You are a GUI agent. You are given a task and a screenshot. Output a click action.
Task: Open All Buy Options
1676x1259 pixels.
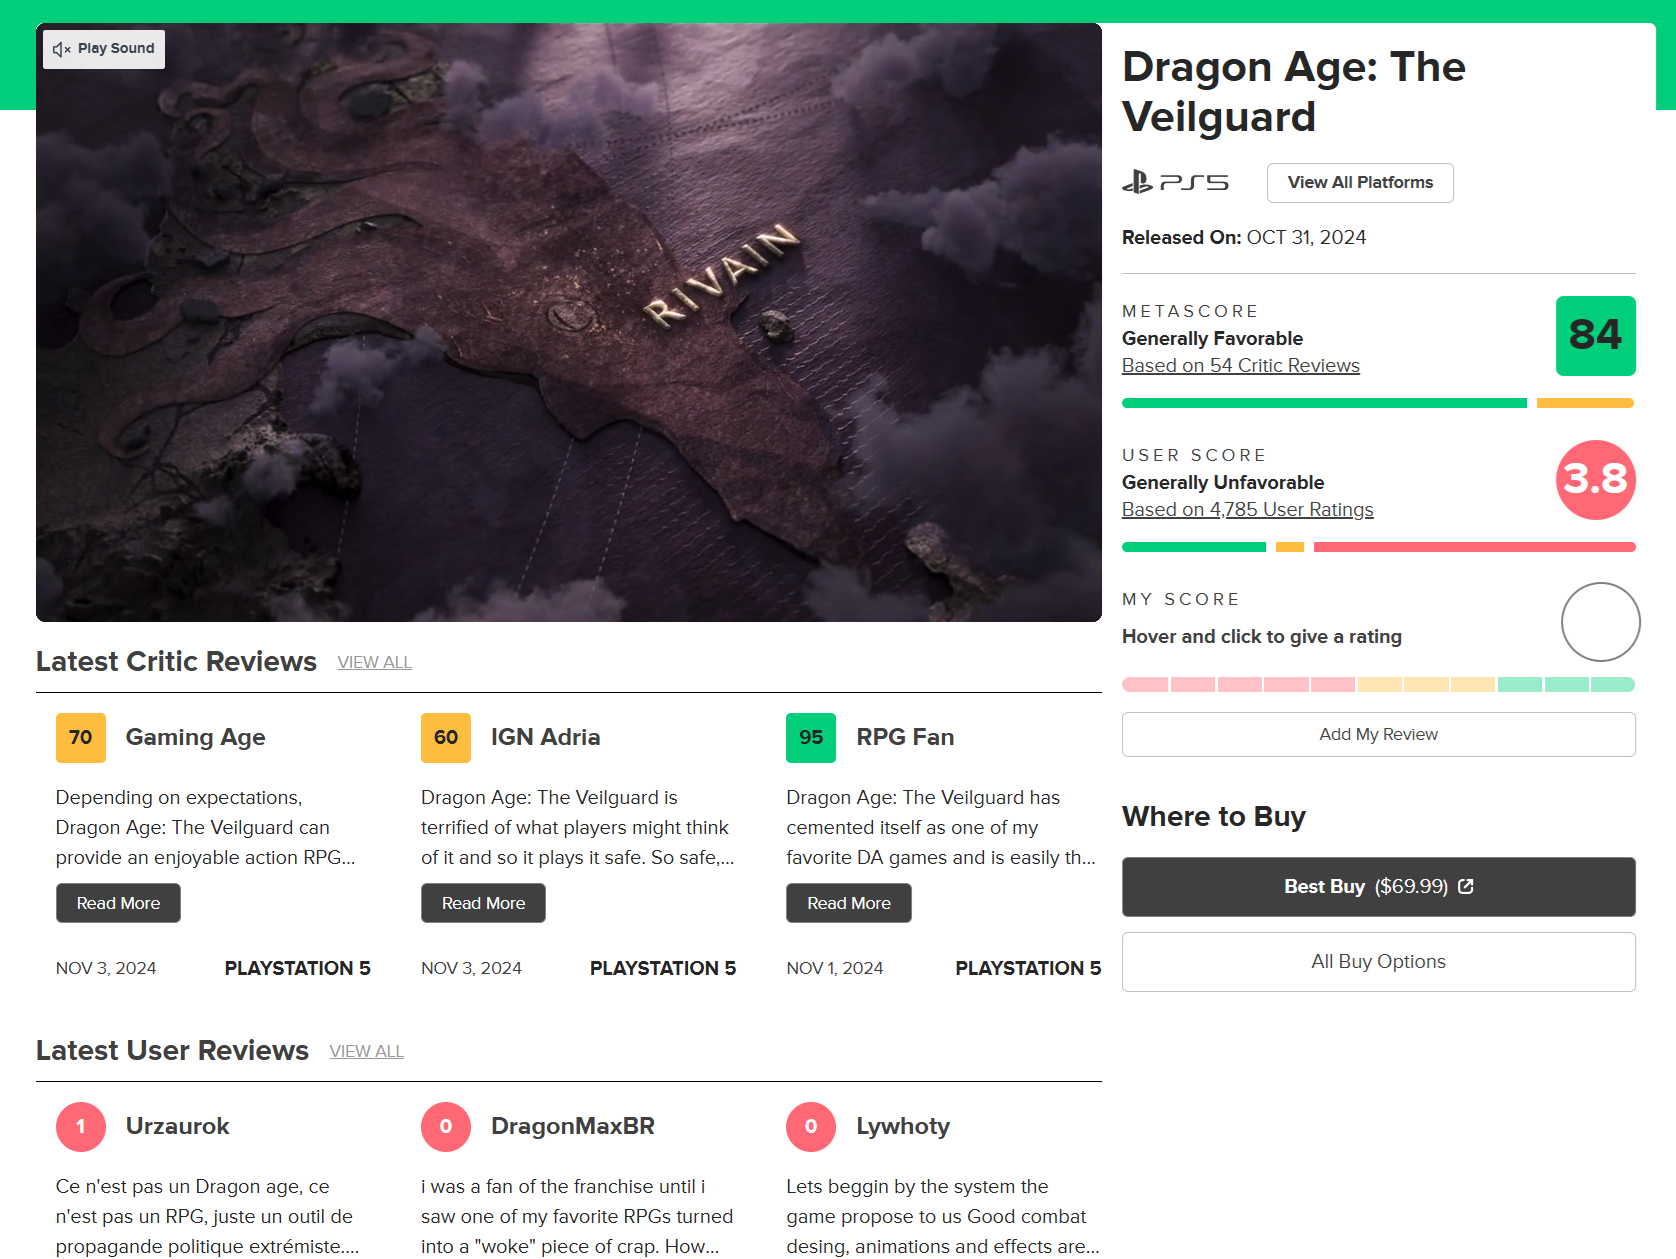coord(1378,962)
